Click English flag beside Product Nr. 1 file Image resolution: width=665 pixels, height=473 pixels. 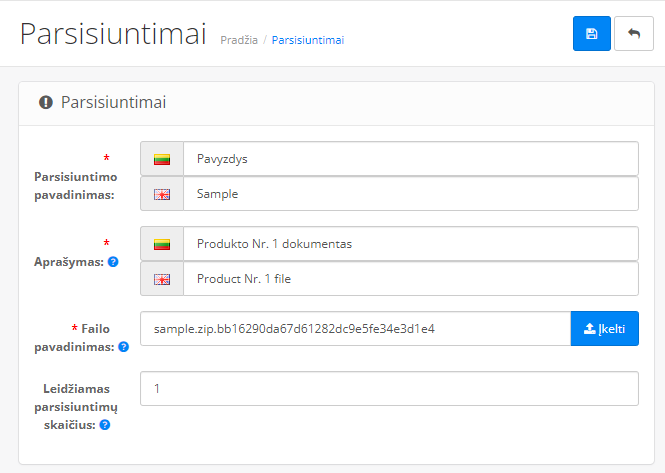162,279
